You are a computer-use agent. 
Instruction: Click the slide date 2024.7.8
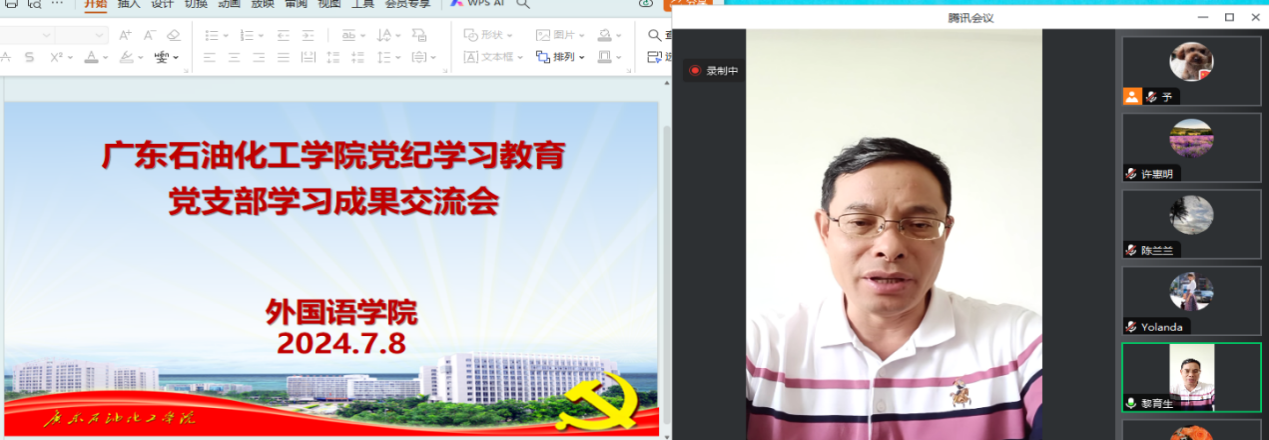[342, 343]
